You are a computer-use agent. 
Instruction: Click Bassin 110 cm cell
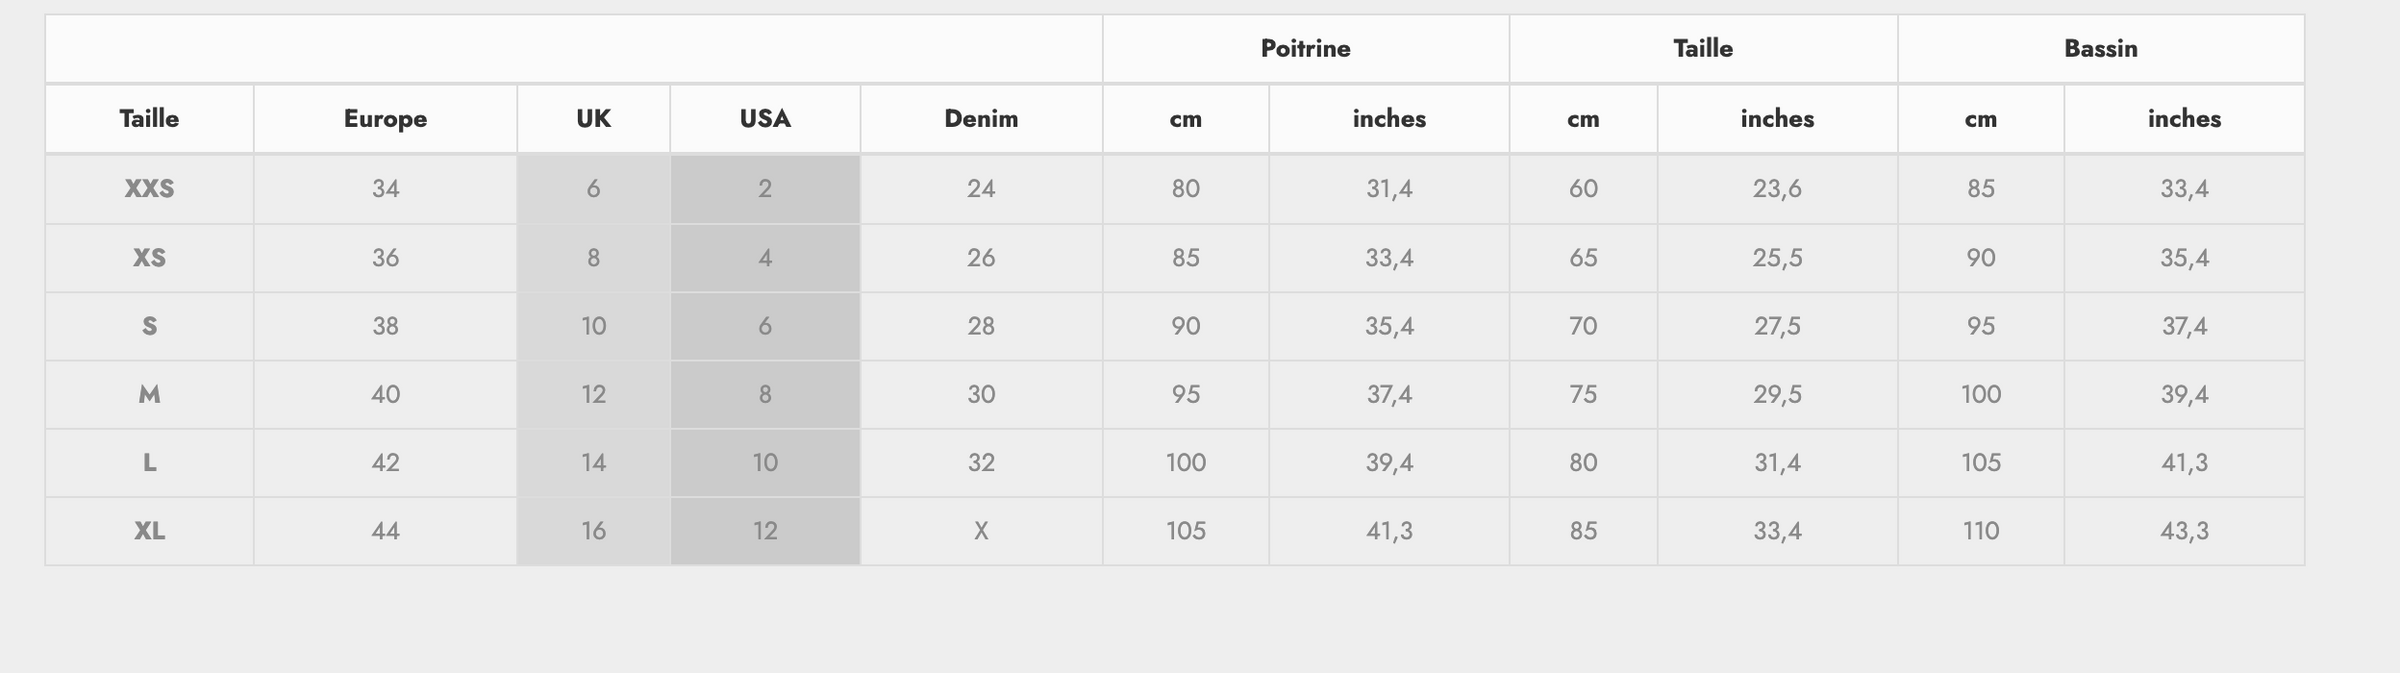1980,531
